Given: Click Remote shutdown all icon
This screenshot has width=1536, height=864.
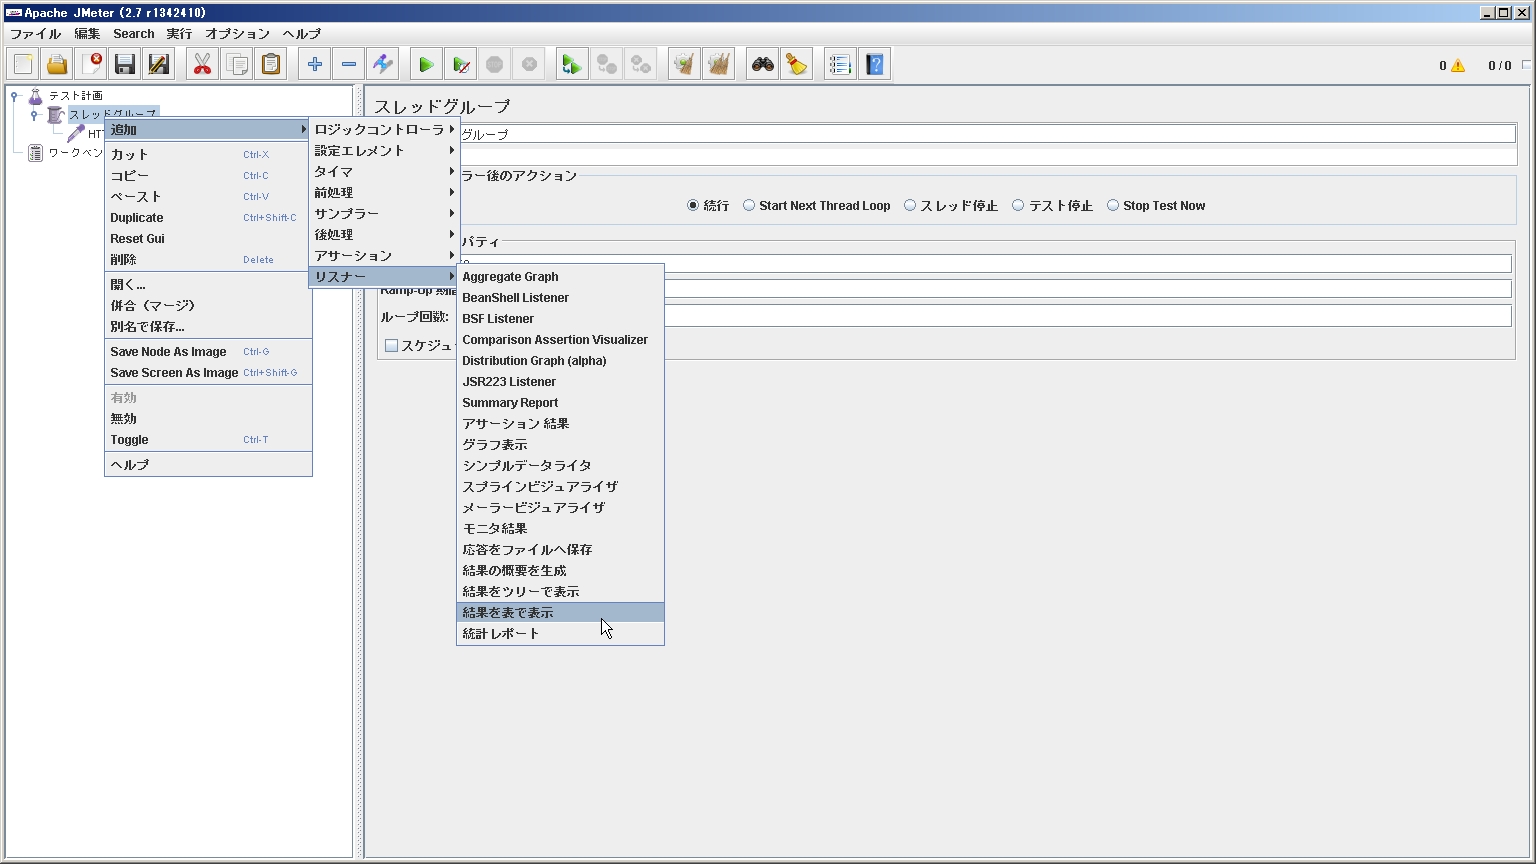Looking at the screenshot, I should 641,65.
